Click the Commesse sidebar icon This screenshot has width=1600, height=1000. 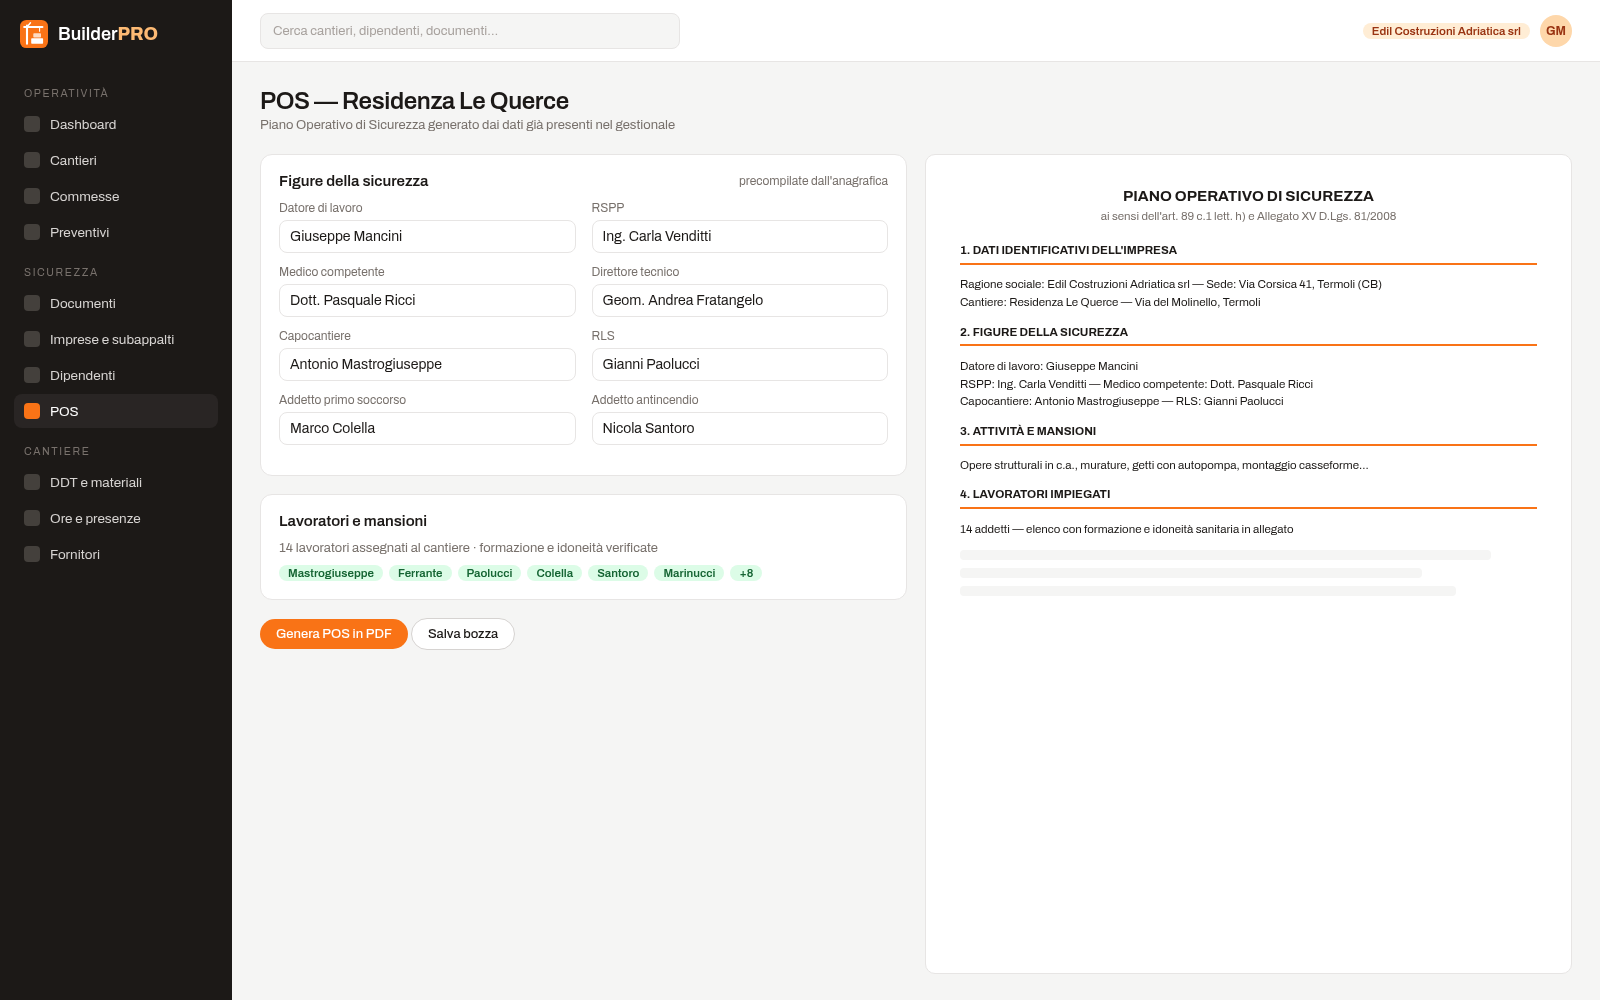pyautogui.click(x=32, y=196)
